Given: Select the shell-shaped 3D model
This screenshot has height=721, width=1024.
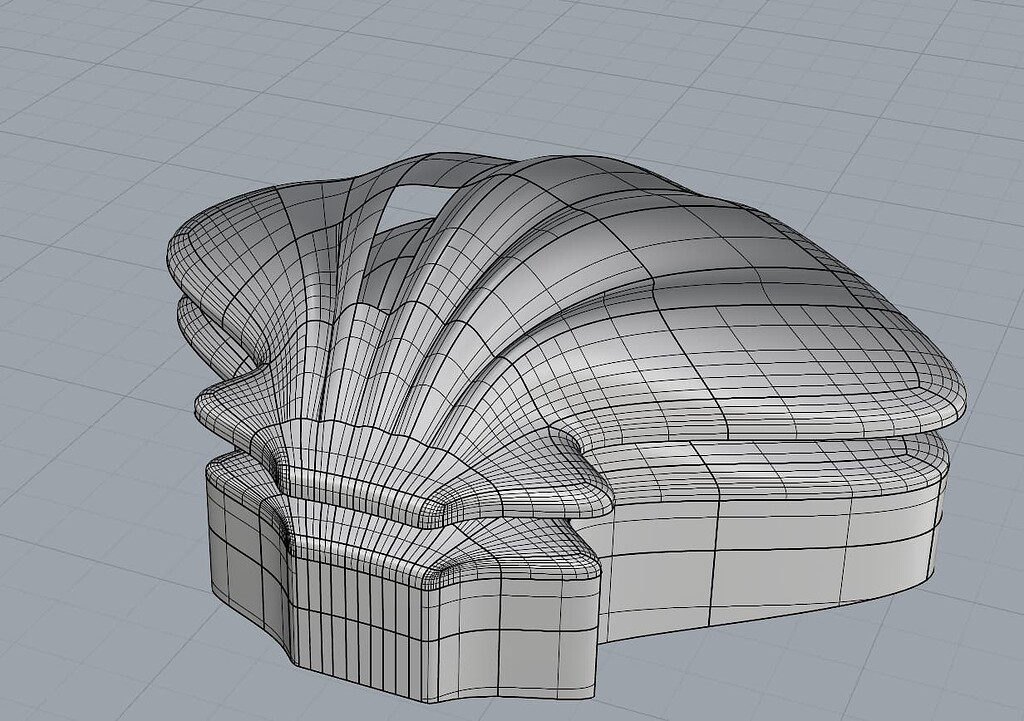Looking at the screenshot, I should tap(550, 400).
